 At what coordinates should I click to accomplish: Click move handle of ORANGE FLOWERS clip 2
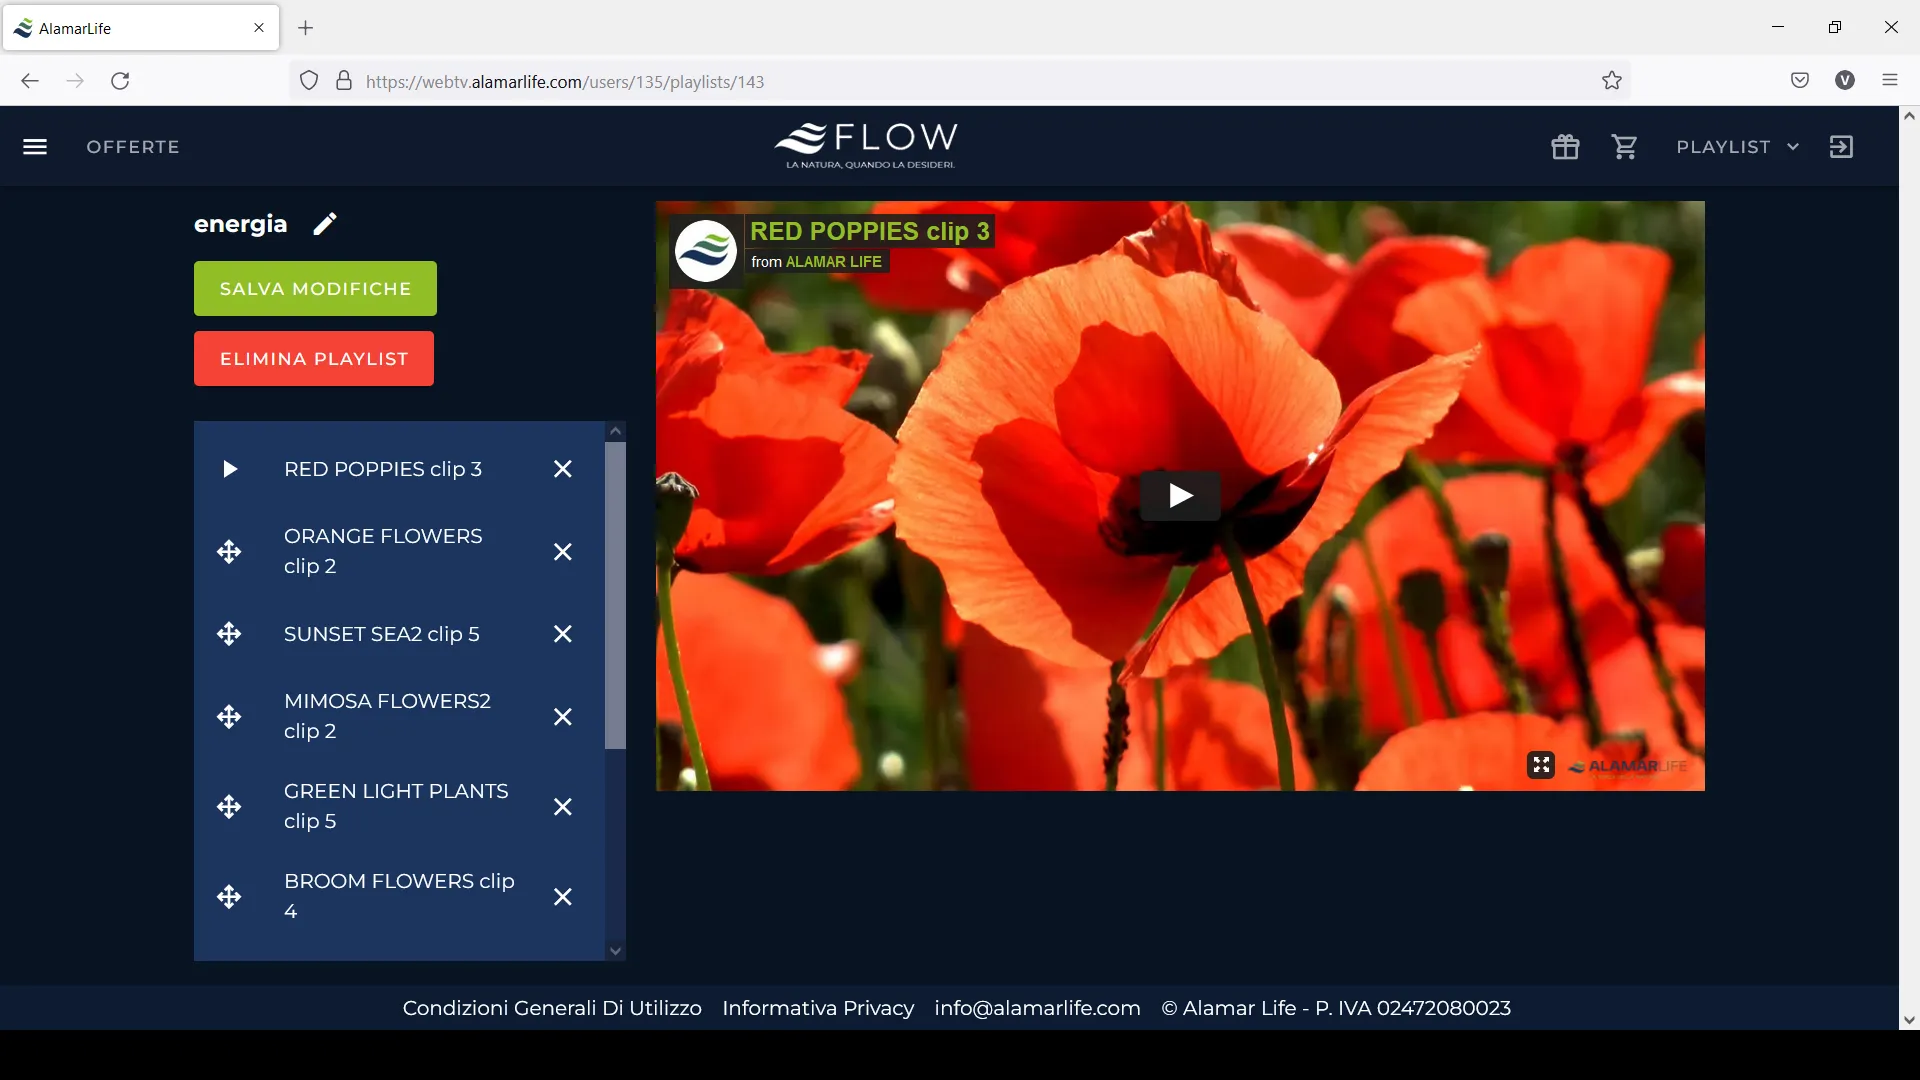pyautogui.click(x=229, y=552)
